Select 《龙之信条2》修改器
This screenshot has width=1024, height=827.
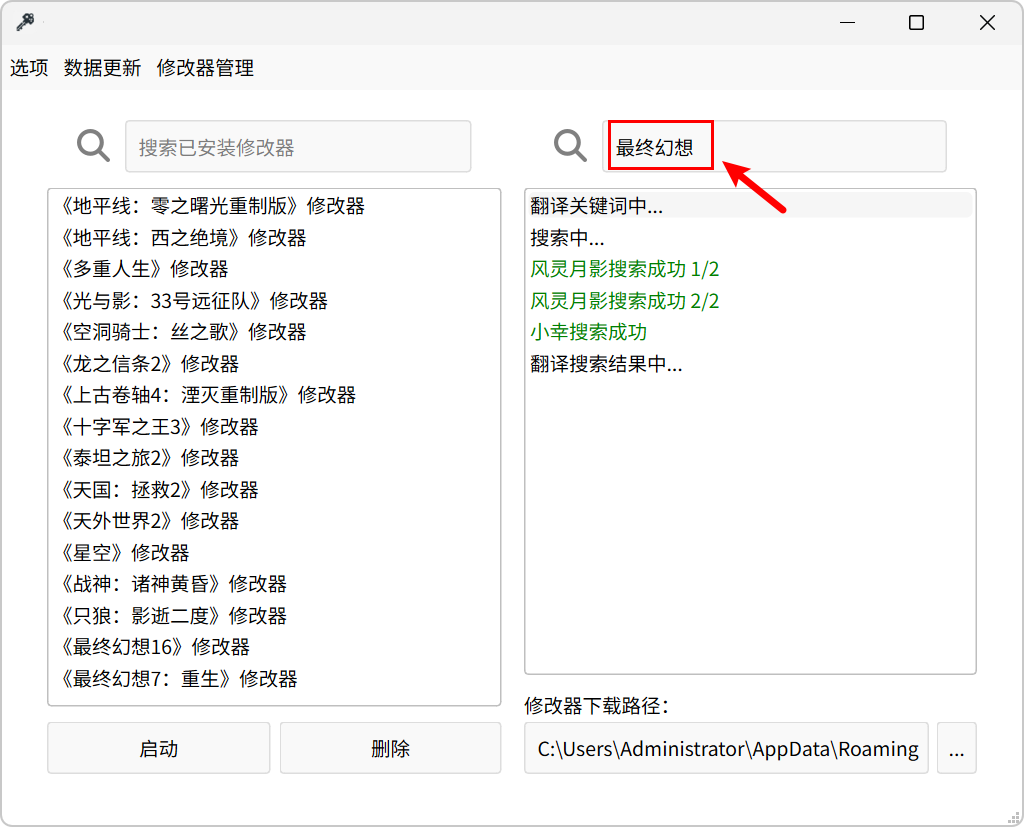pos(274,364)
